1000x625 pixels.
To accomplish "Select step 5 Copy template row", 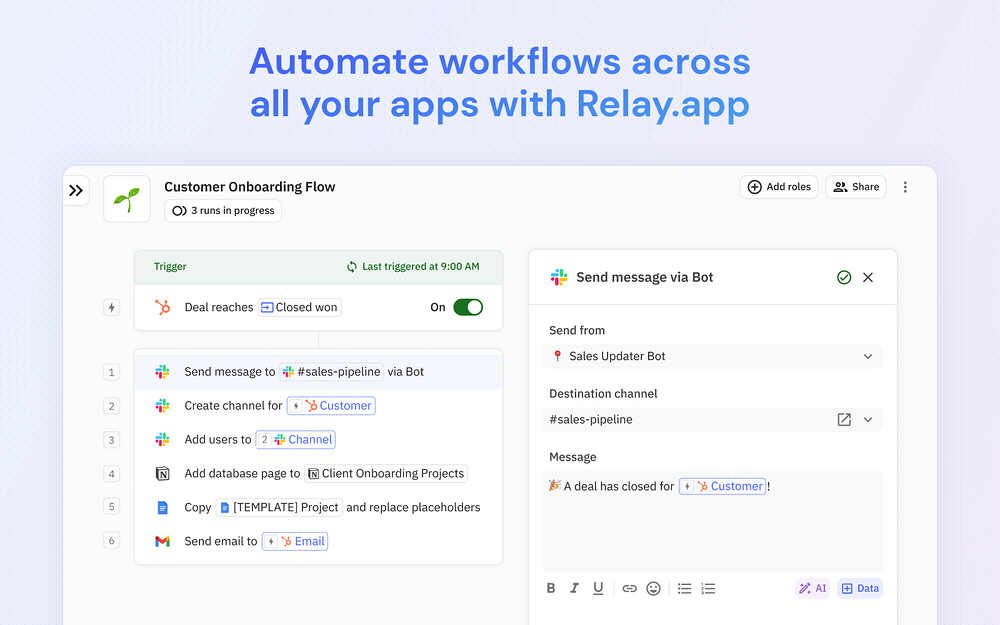I will tap(318, 508).
